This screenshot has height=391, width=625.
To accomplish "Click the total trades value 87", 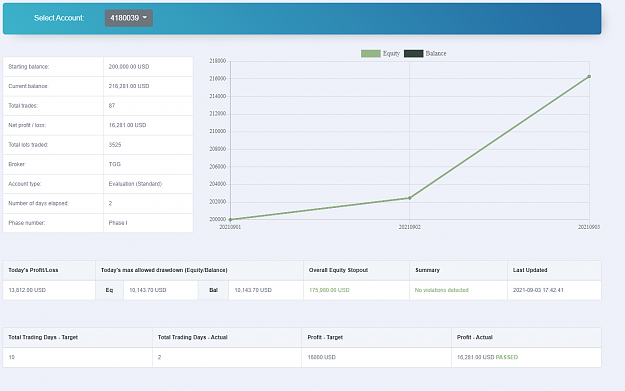I will coord(112,106).
